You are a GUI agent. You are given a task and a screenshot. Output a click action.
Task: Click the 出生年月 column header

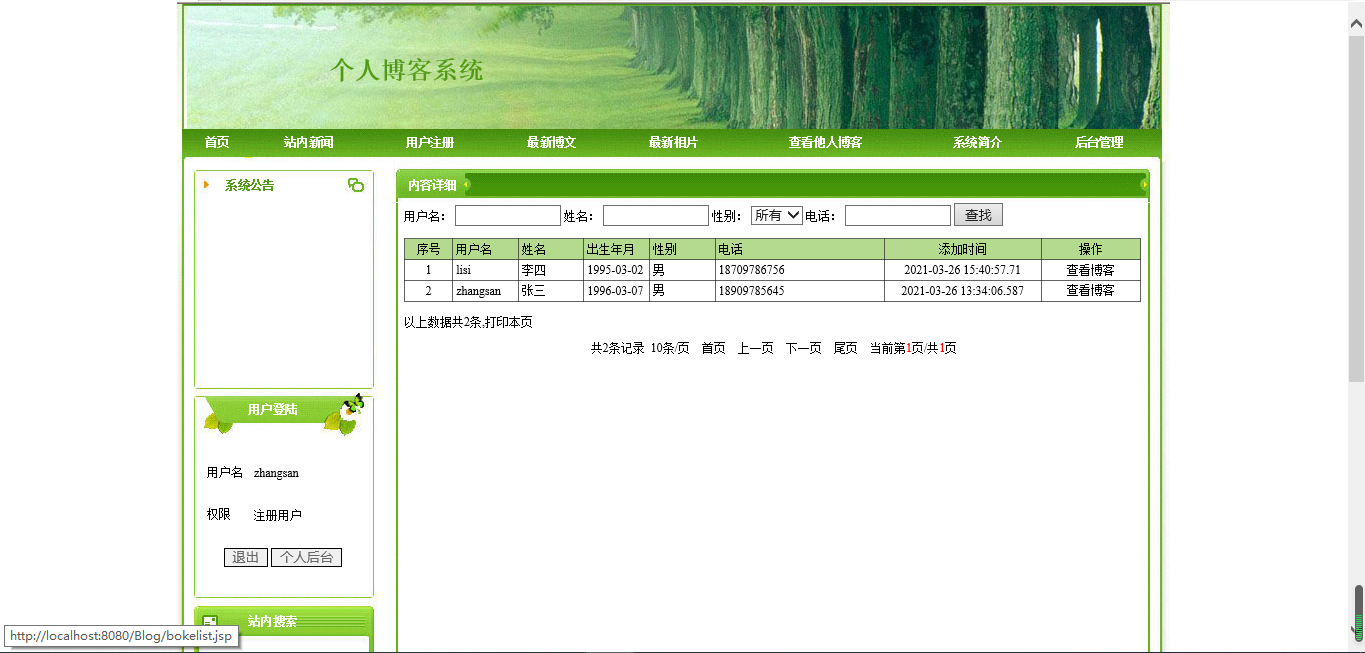tap(616, 249)
